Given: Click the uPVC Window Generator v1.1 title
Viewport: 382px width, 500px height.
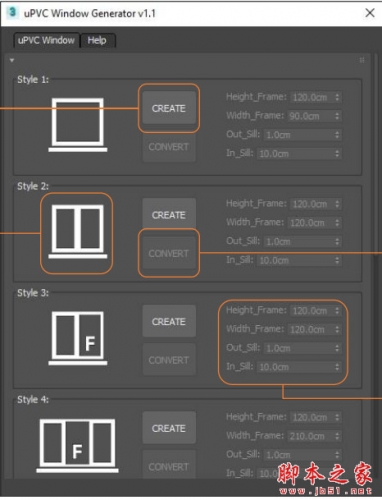Looking at the screenshot, I should (x=90, y=14).
